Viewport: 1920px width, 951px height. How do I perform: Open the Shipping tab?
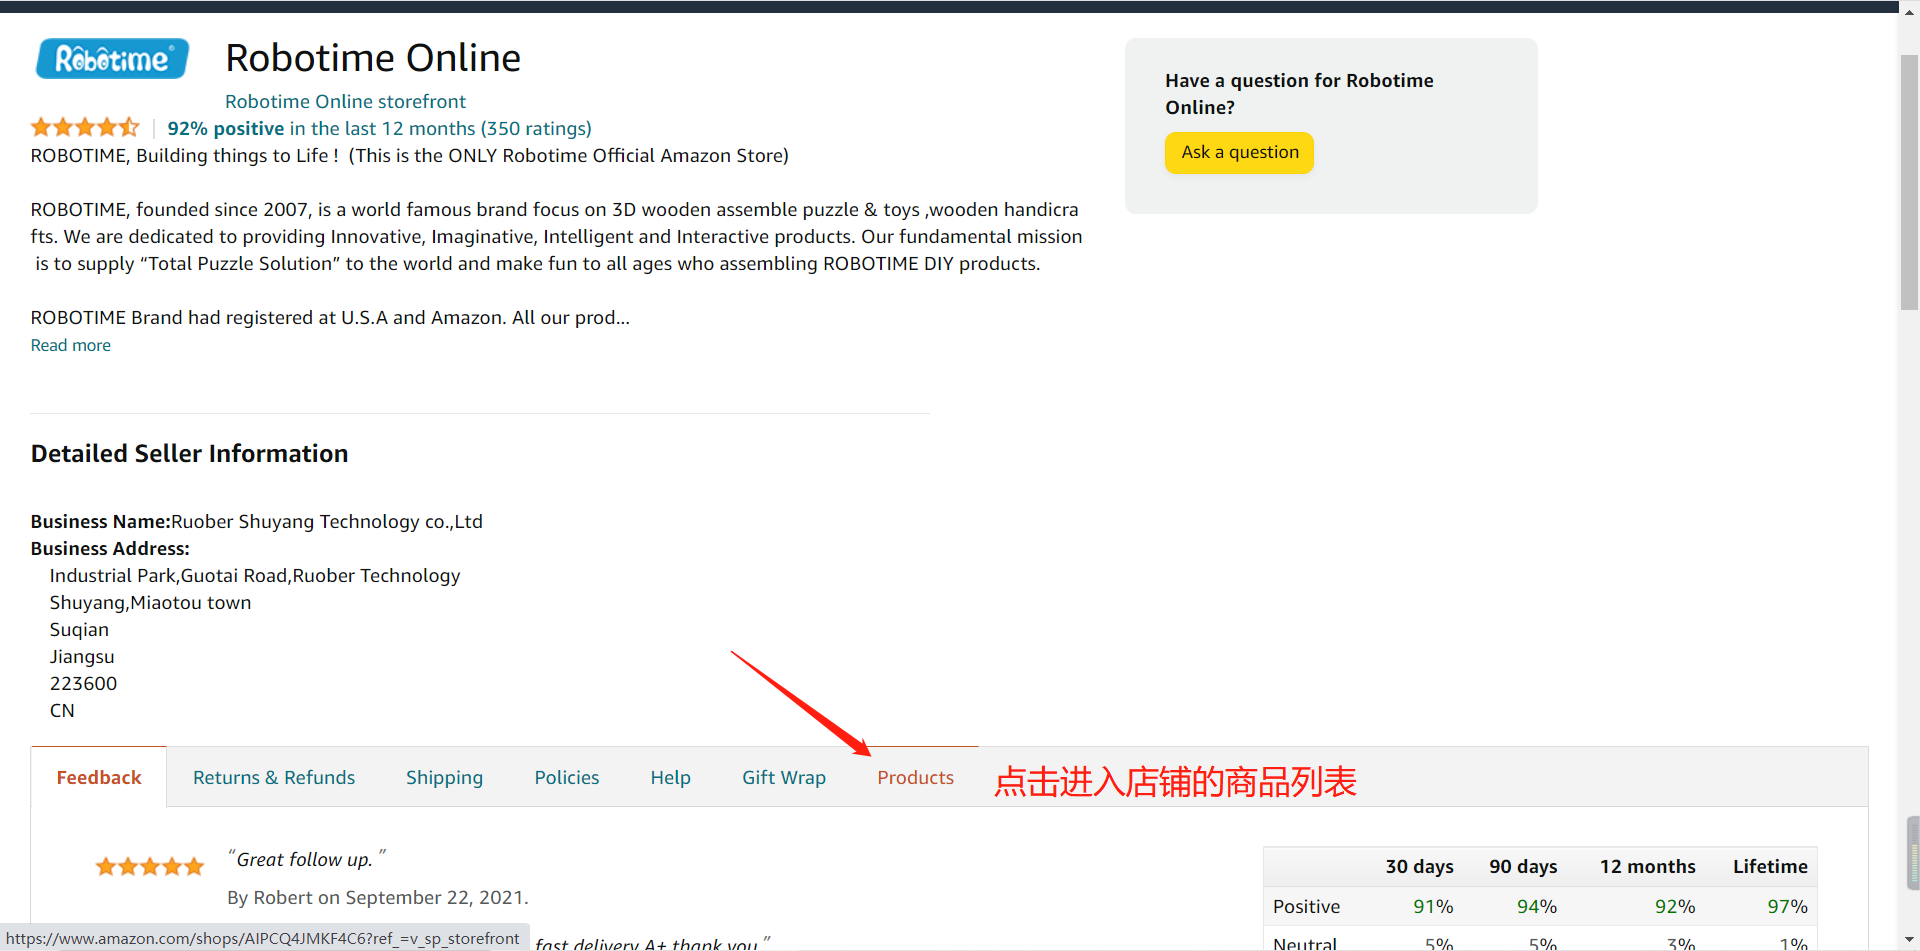pos(444,777)
